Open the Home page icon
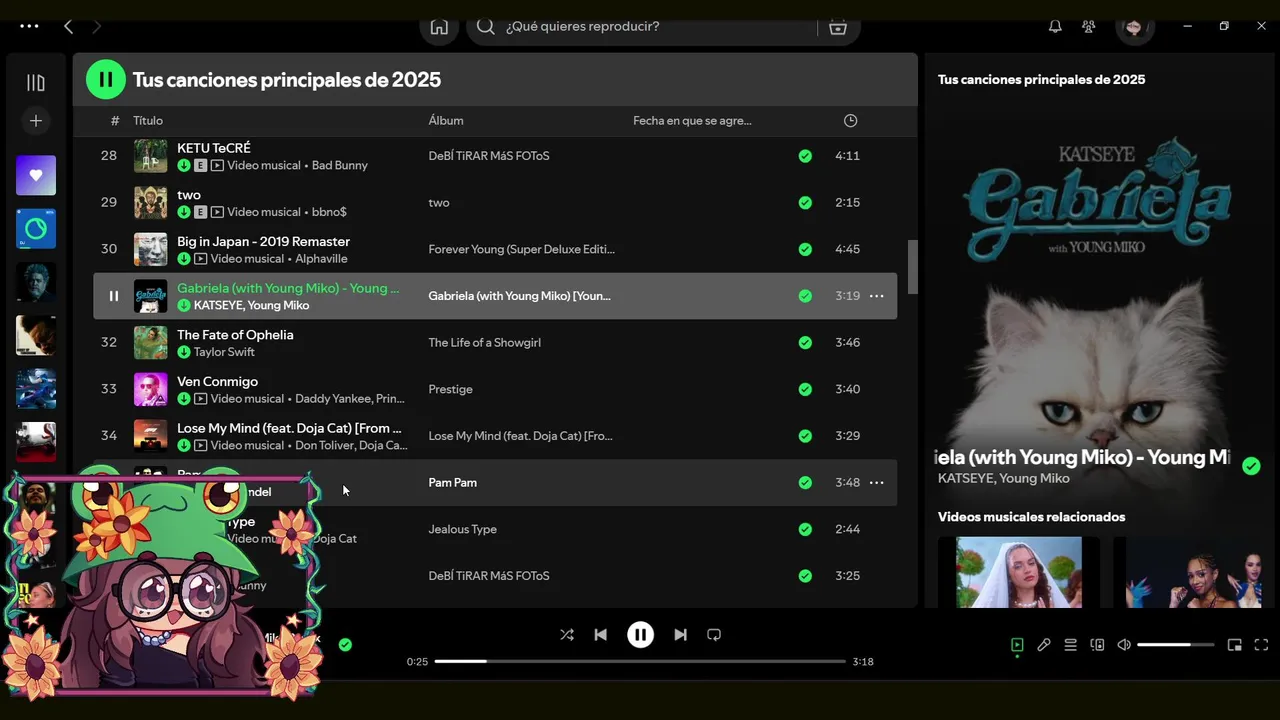This screenshot has height=720, width=1280. [x=439, y=27]
